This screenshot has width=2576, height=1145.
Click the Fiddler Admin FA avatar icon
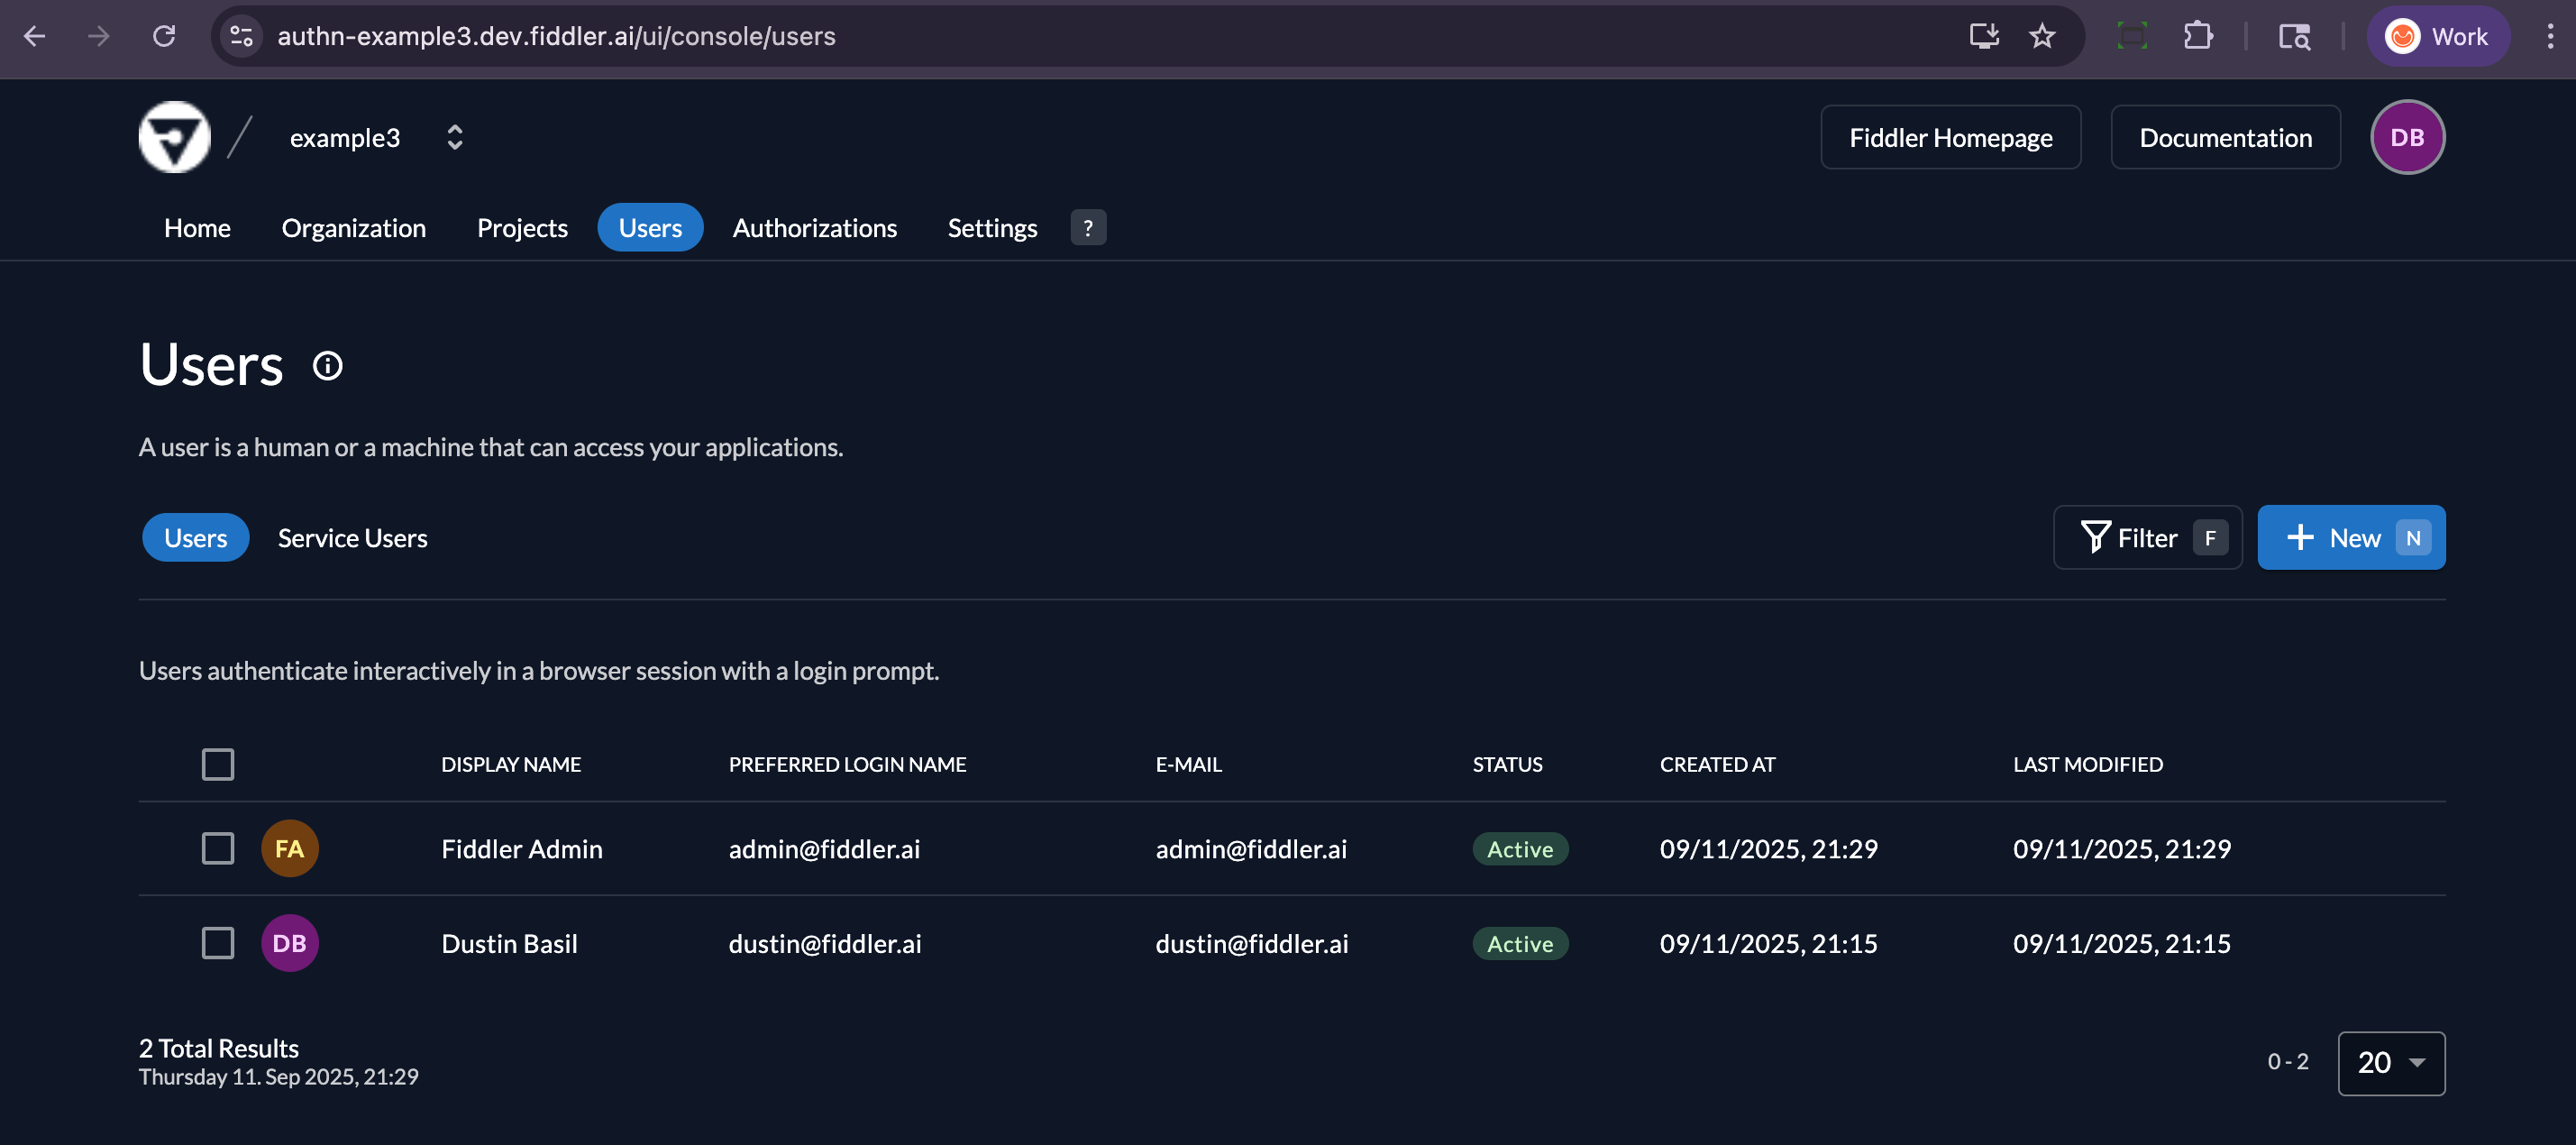pyautogui.click(x=289, y=848)
